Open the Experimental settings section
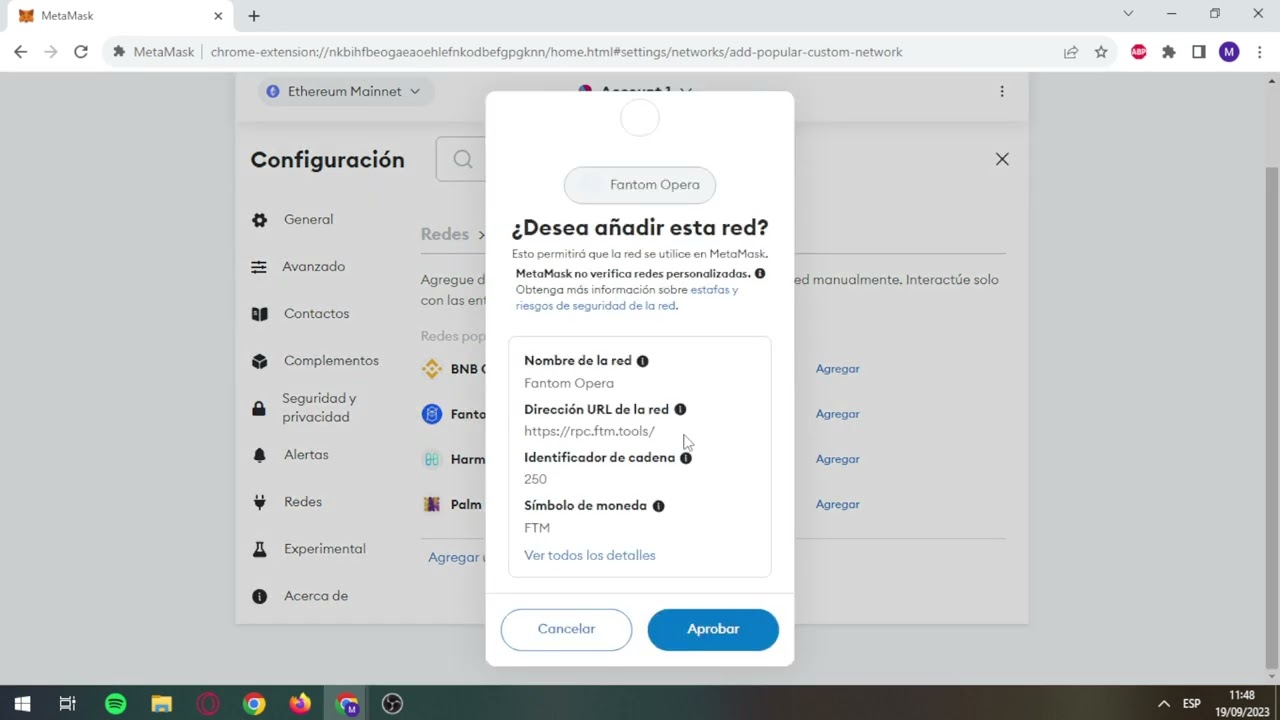The image size is (1280, 720). pos(325,548)
